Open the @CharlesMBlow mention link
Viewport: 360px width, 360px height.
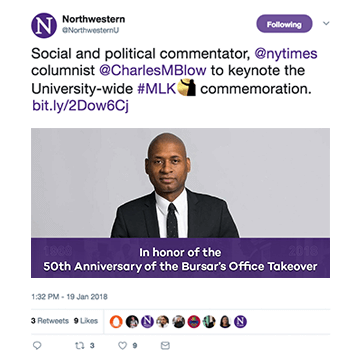(x=153, y=71)
